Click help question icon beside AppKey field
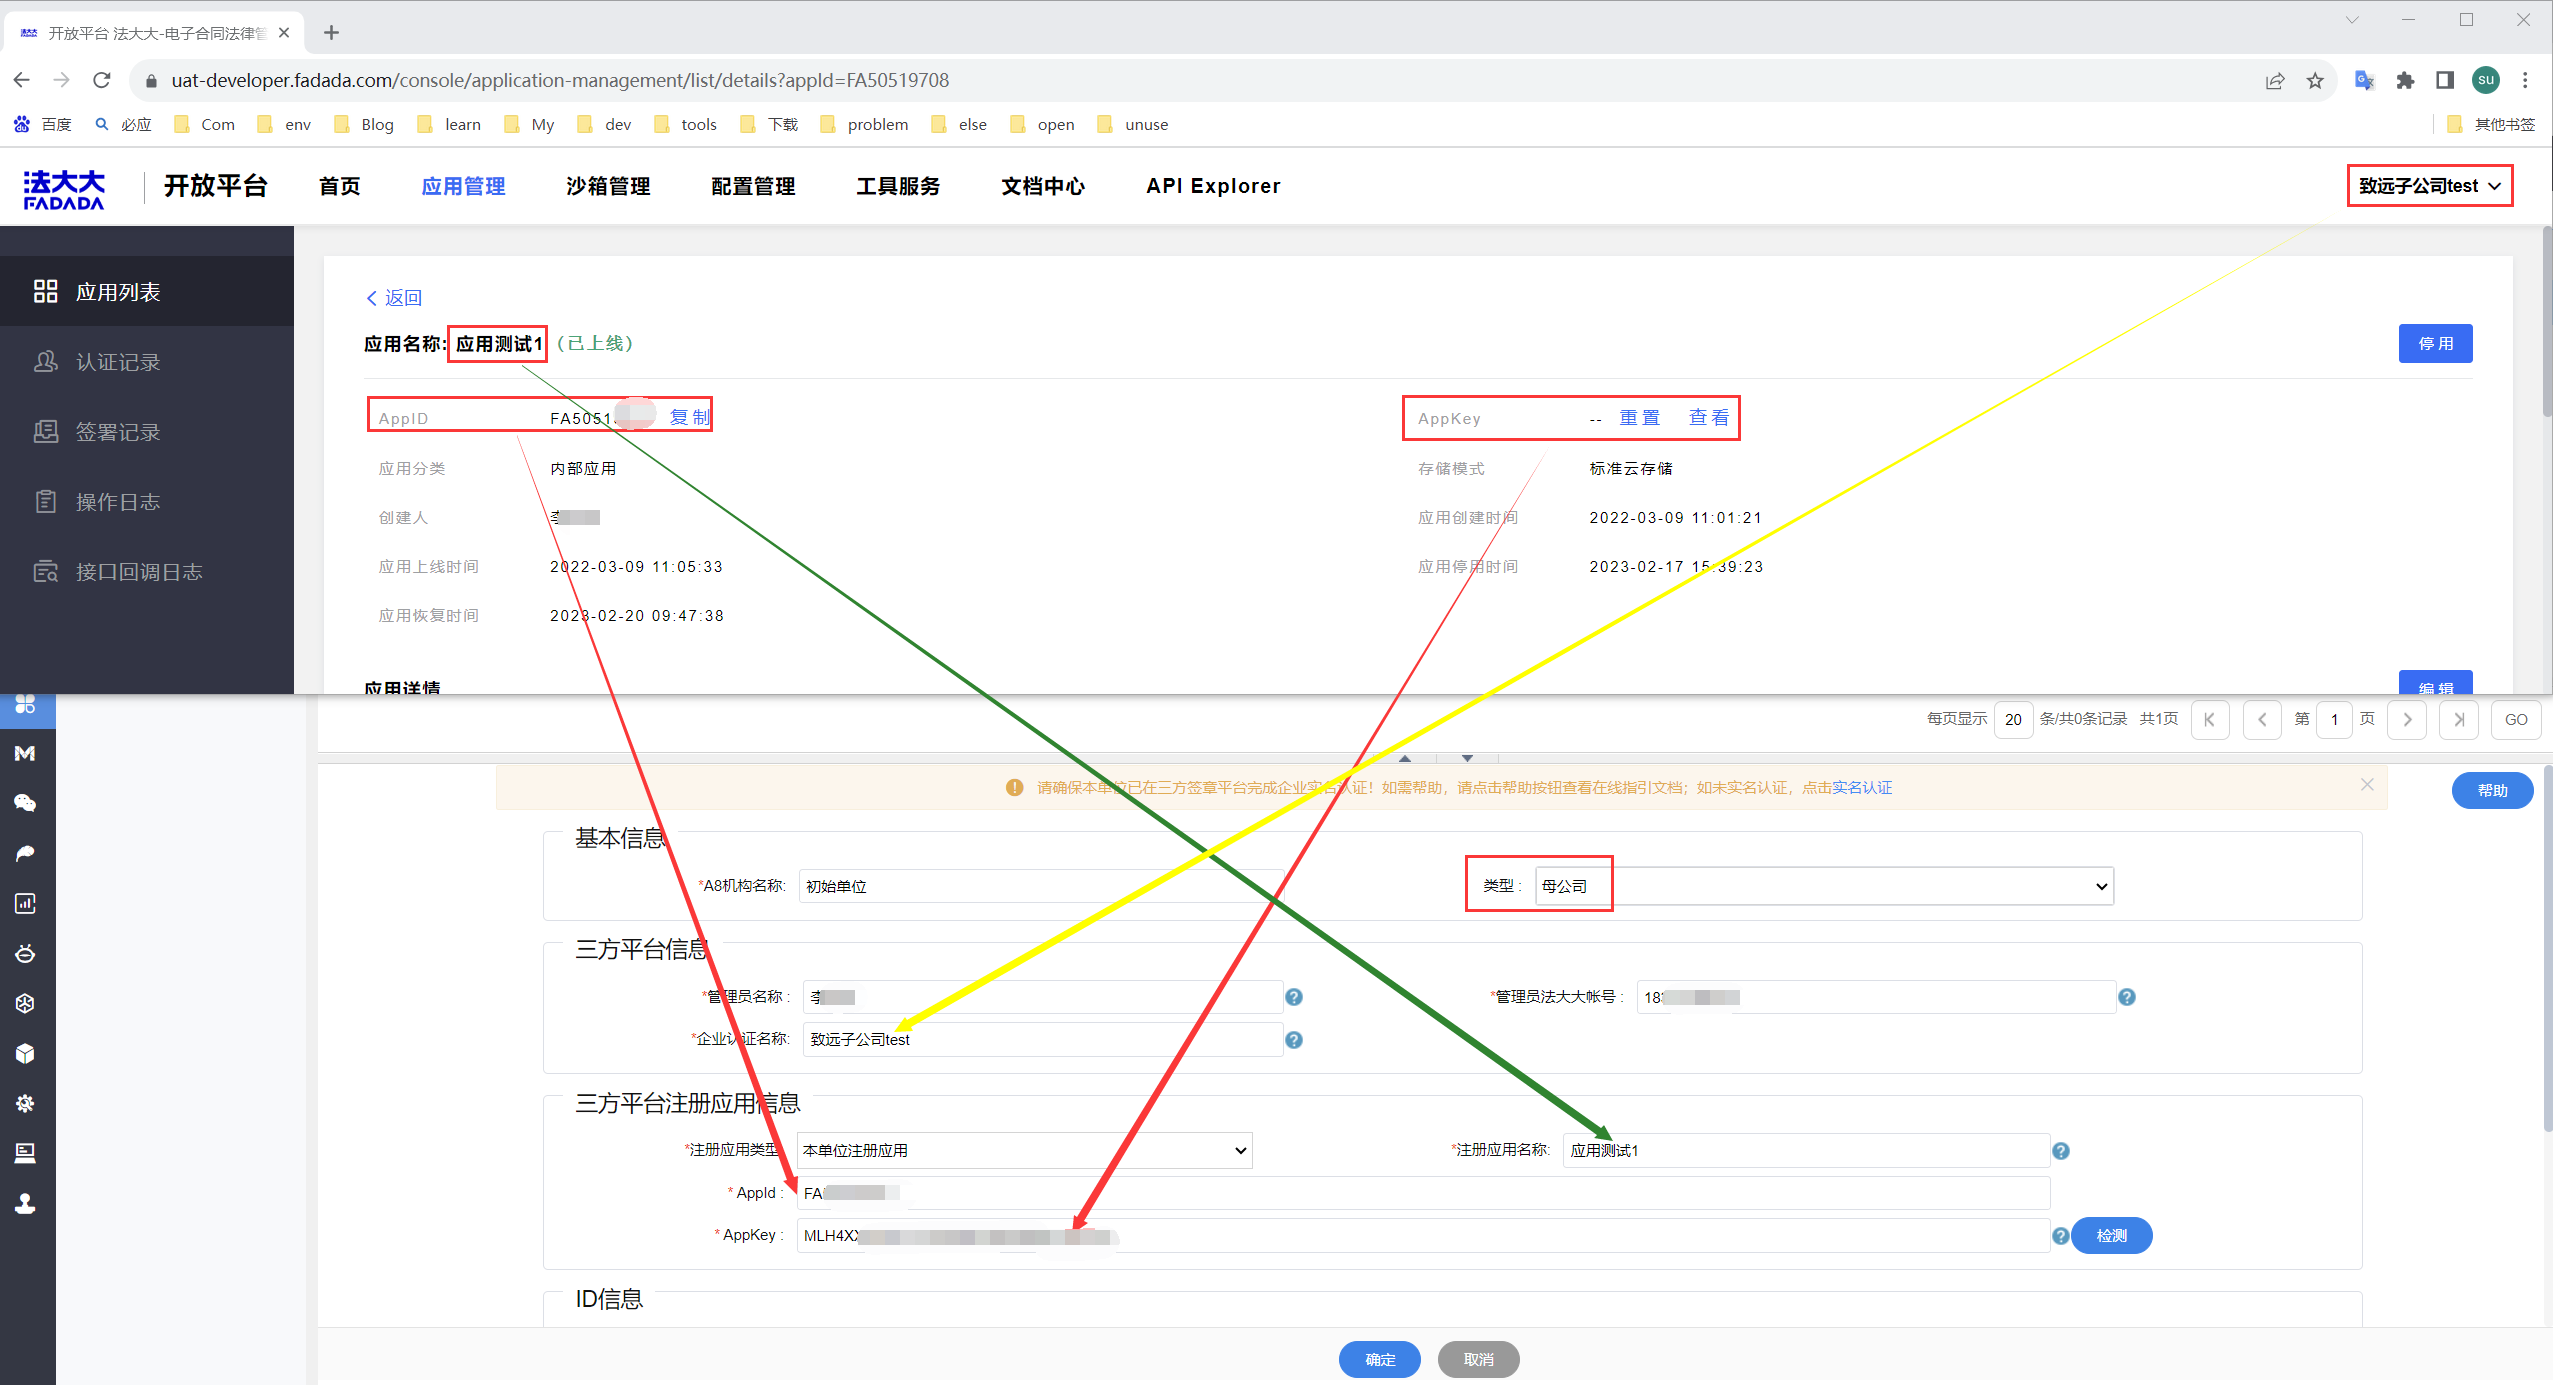The image size is (2553, 1385). point(2060,1236)
